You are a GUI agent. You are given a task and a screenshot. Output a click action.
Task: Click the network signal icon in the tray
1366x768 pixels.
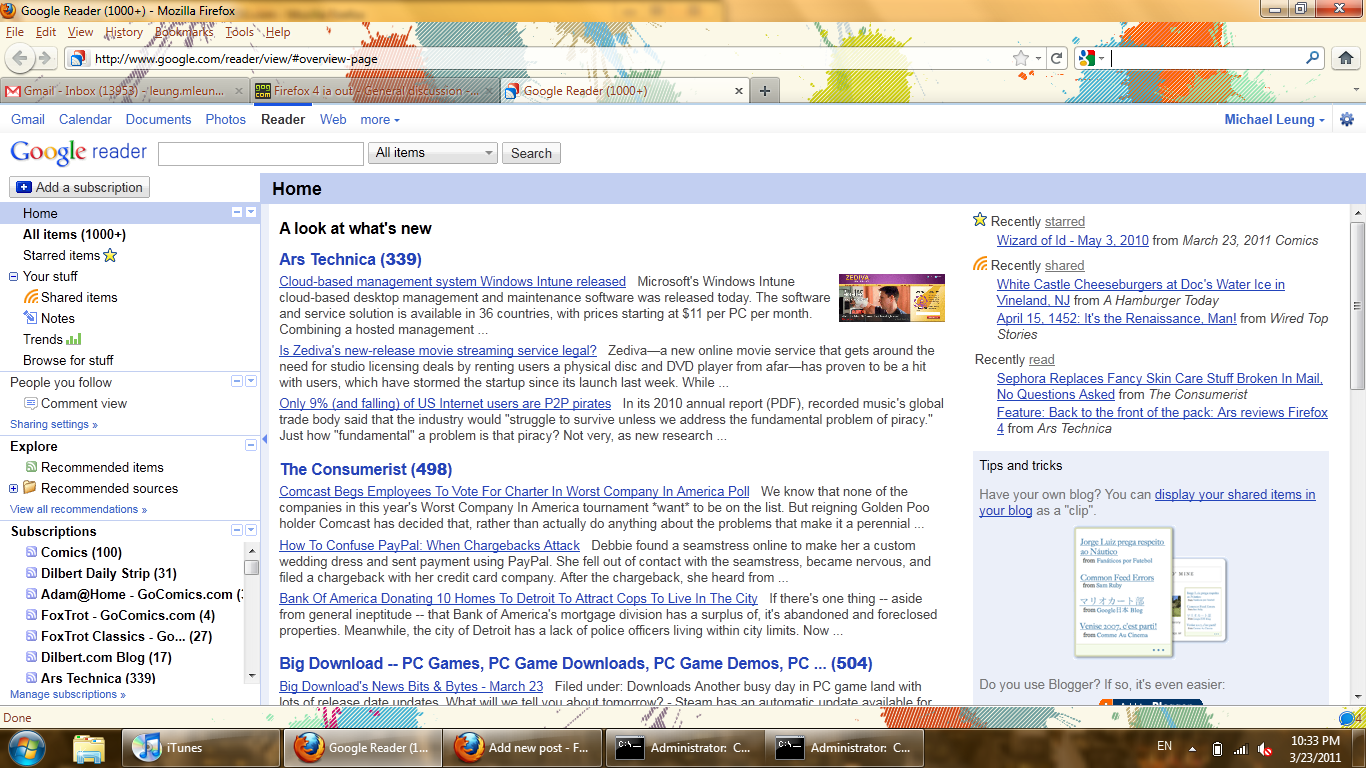click(x=1241, y=748)
